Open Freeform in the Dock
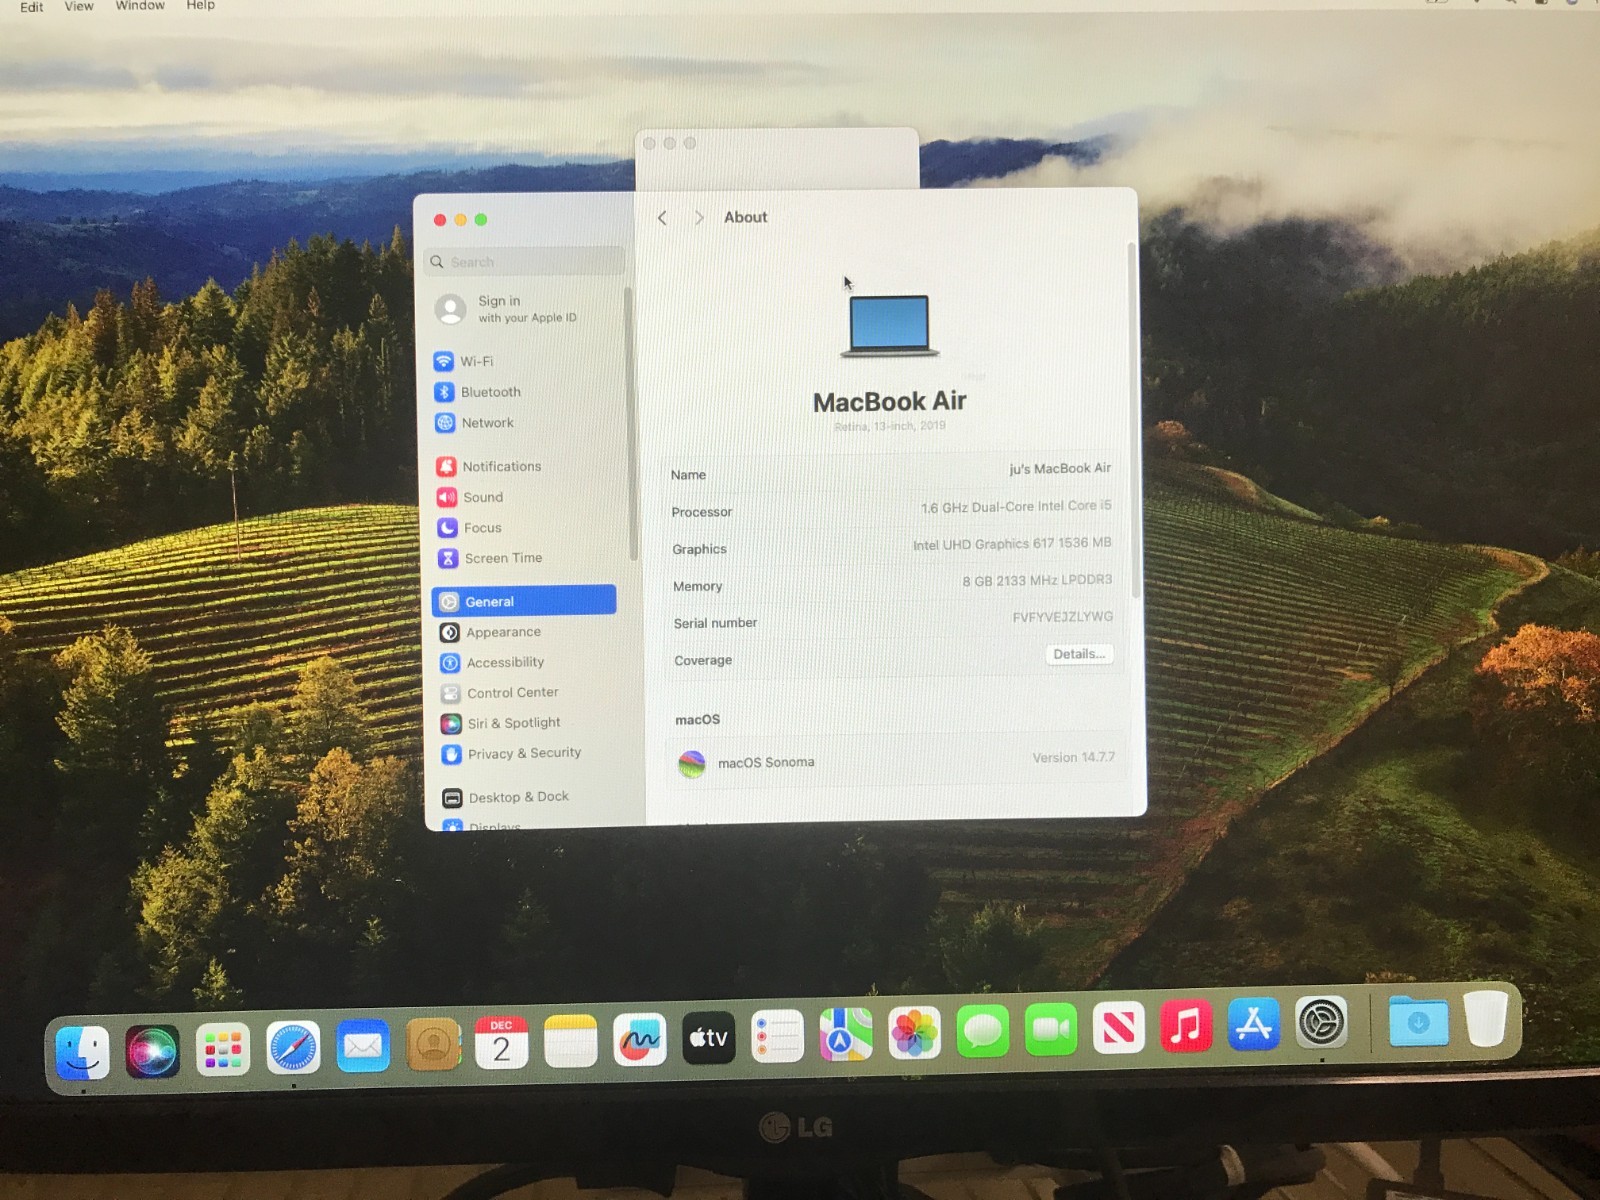The image size is (1600, 1200). click(x=639, y=1040)
